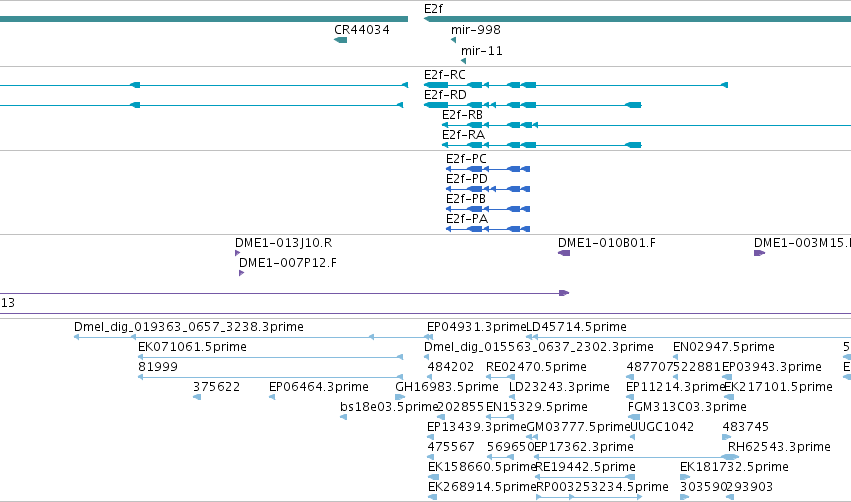
Task: Select the 202855 feature label
Action: [460, 408]
